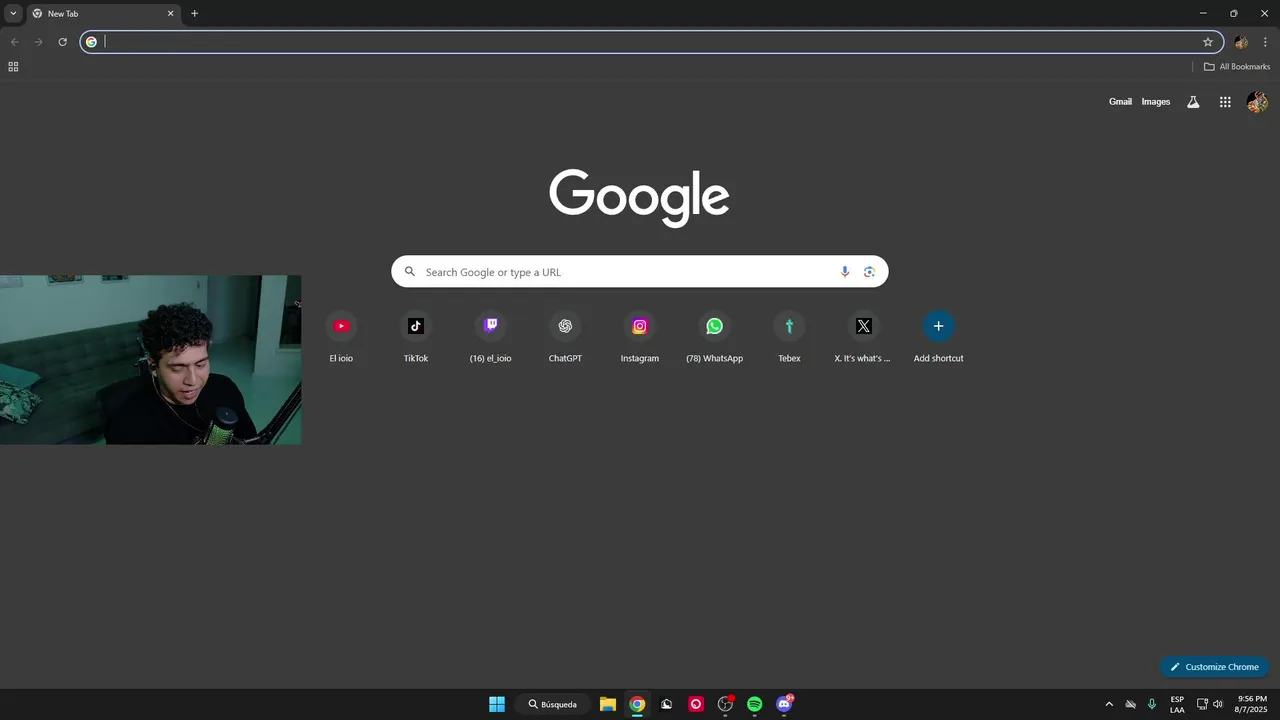Open the (16) el_ioio Twitch shortcut
The image size is (1280, 720).
(x=490, y=337)
